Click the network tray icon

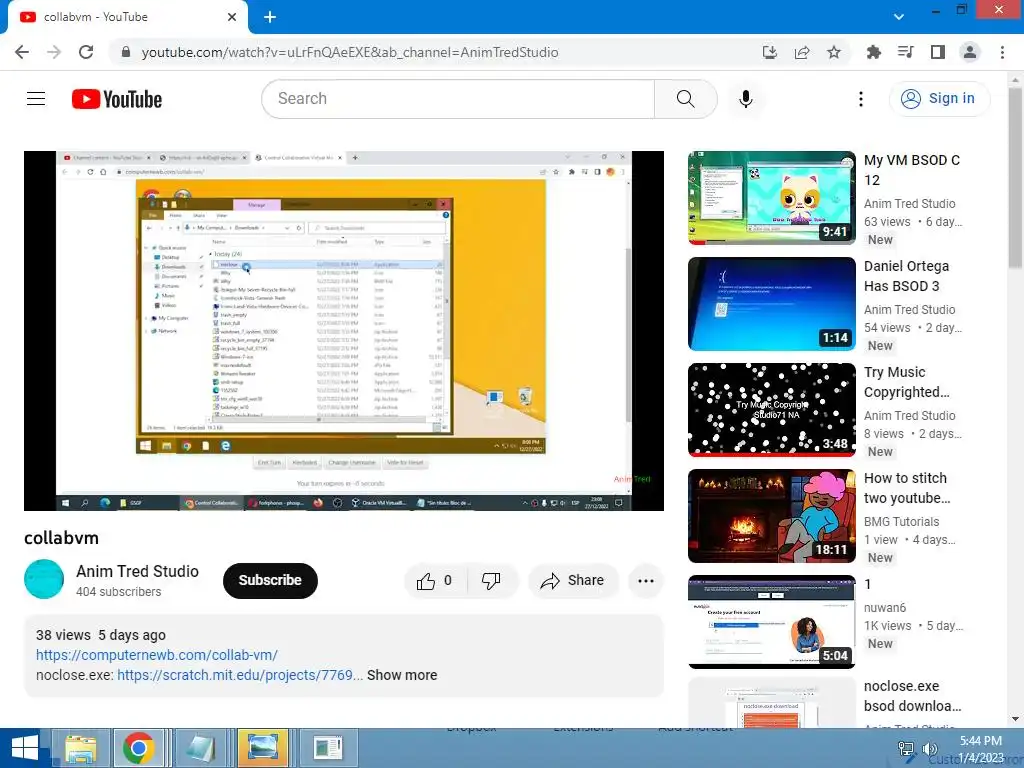pos(906,749)
